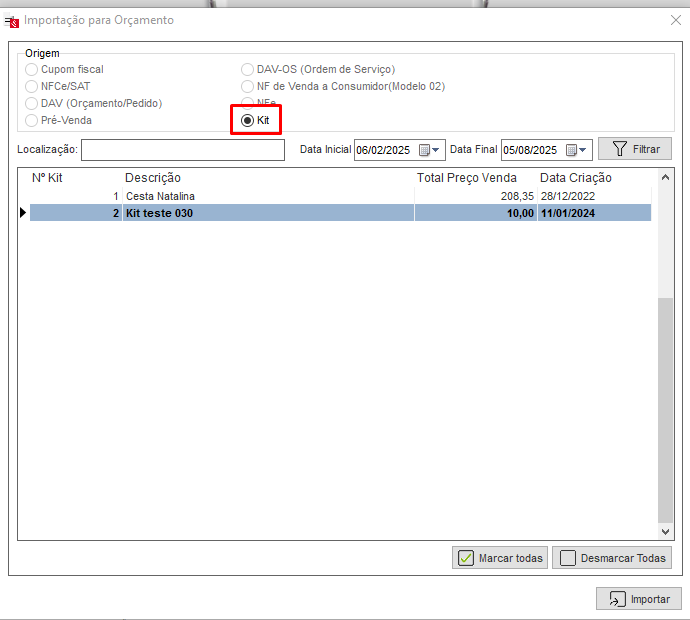Click the Filtrar funnel button
The image size is (690, 620).
point(635,149)
